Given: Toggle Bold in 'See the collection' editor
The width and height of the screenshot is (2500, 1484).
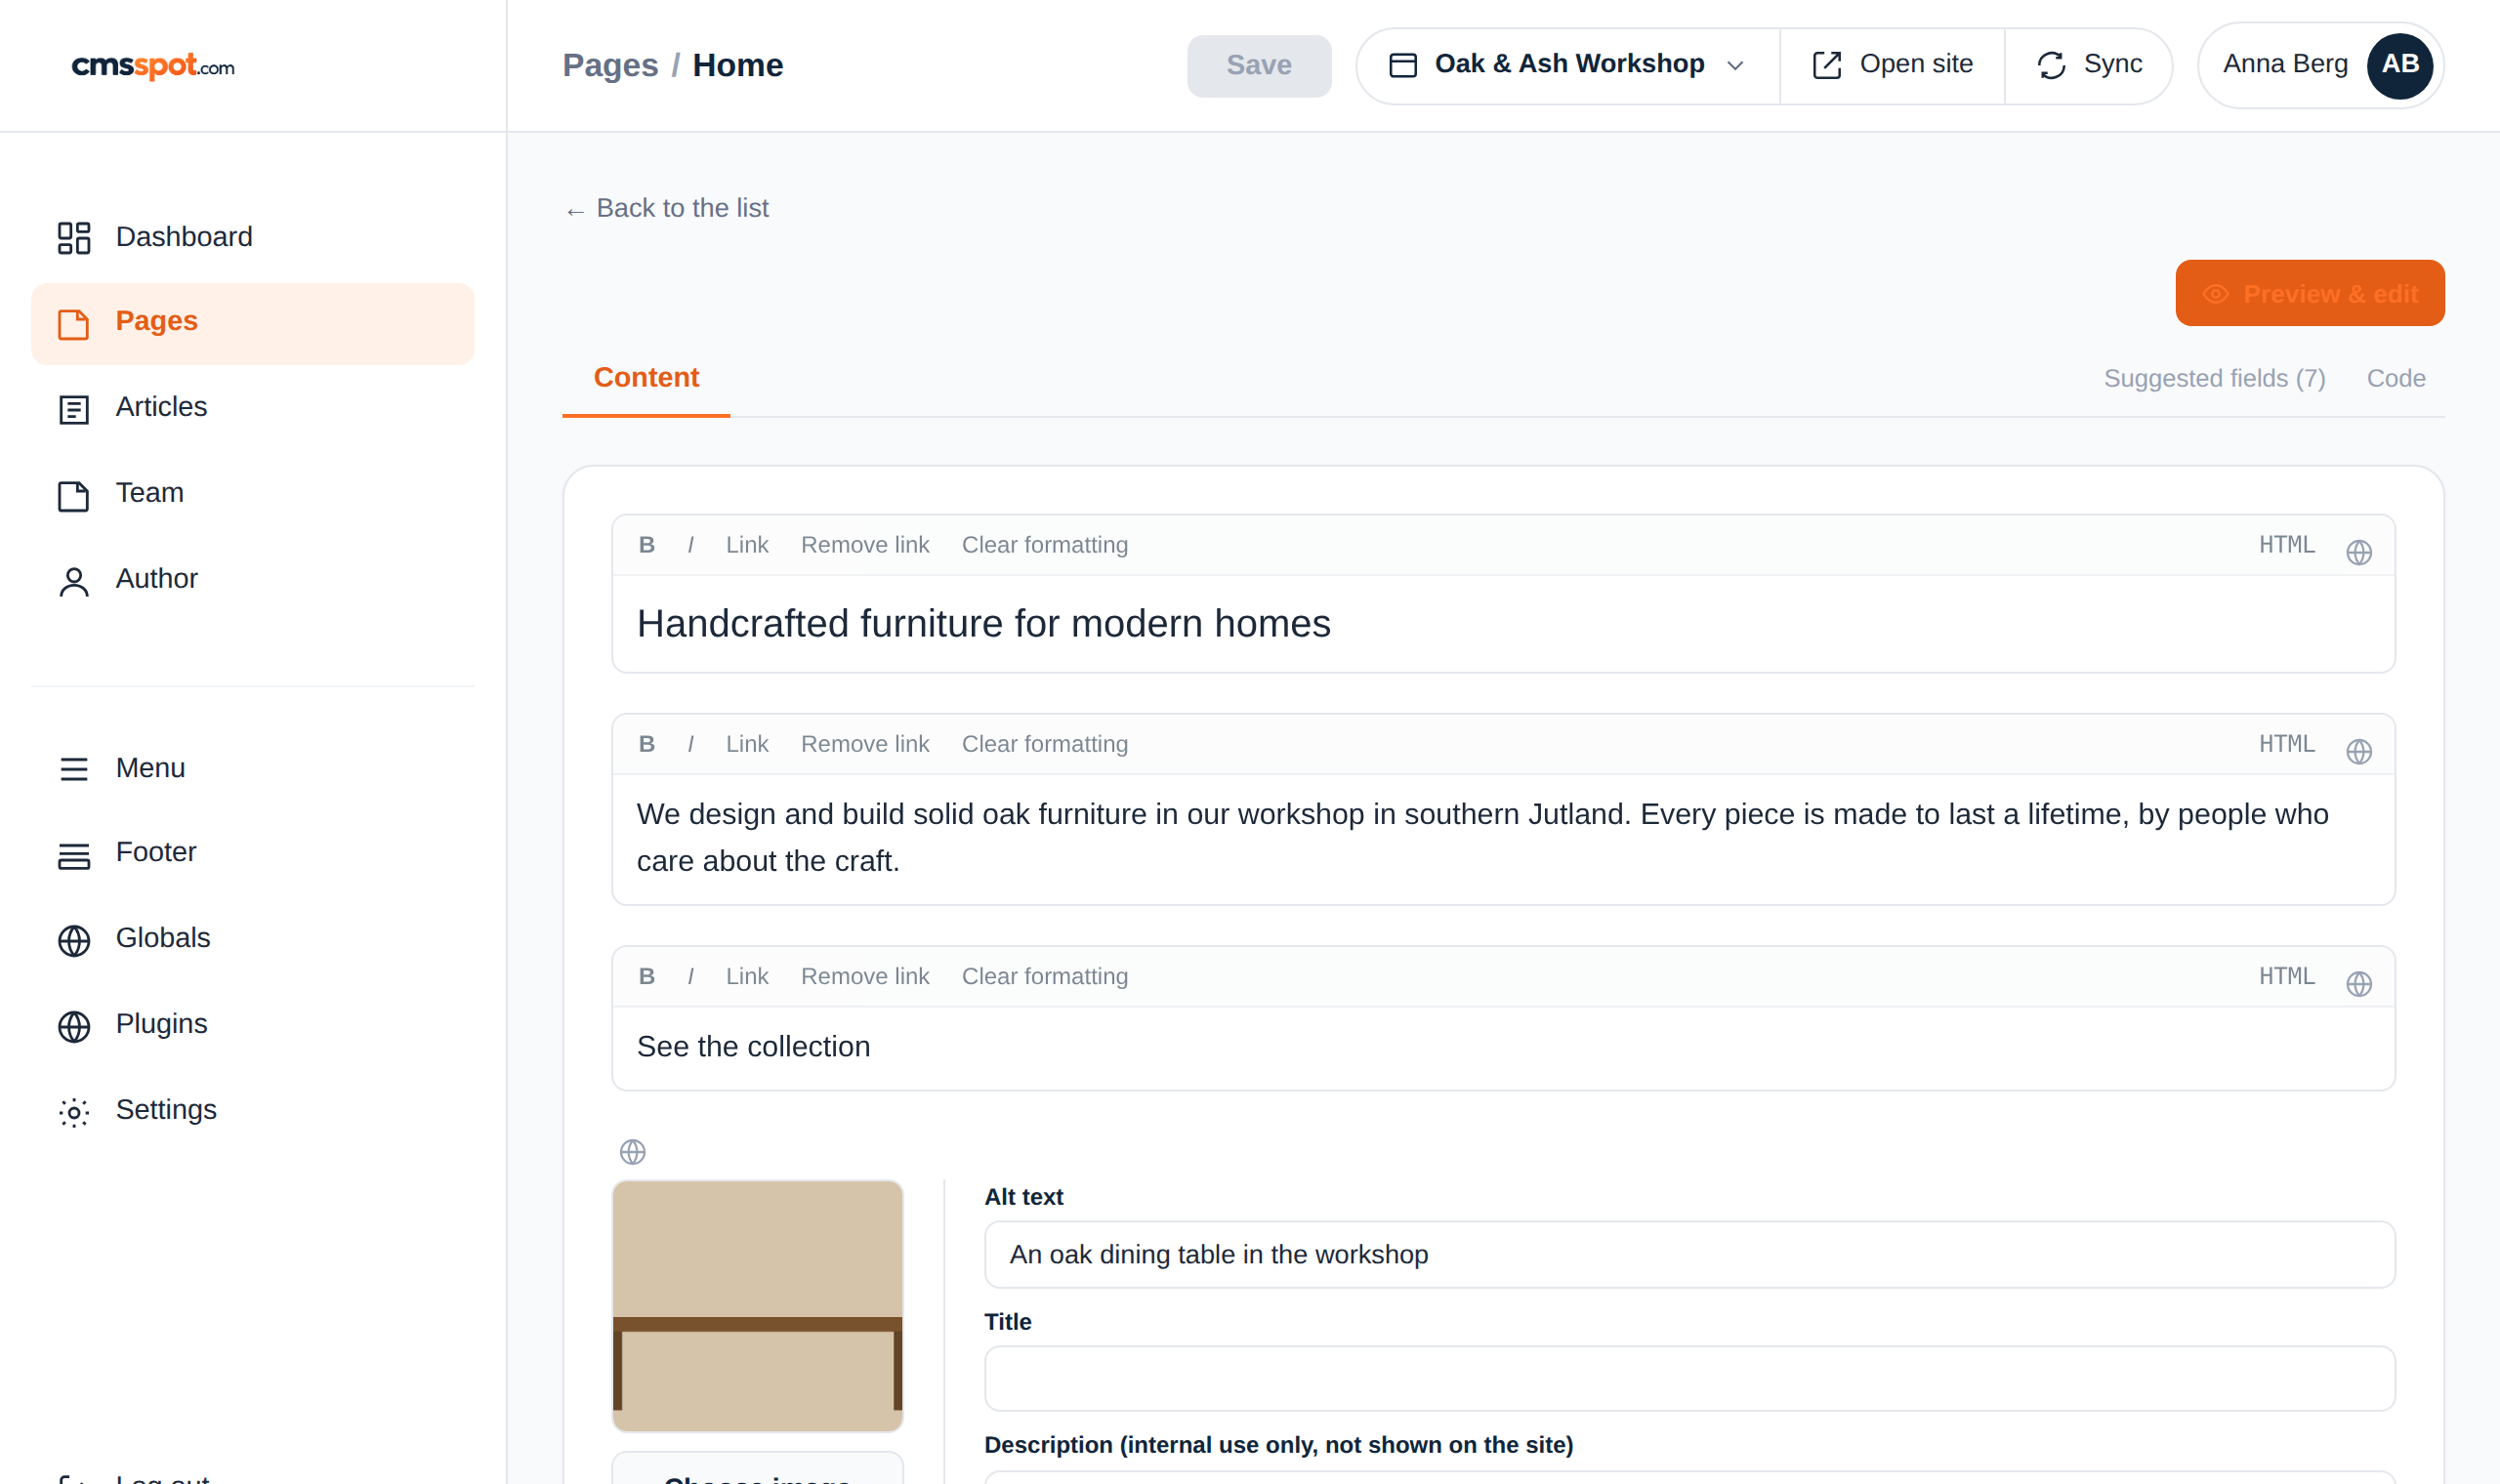Looking at the screenshot, I should point(647,976).
